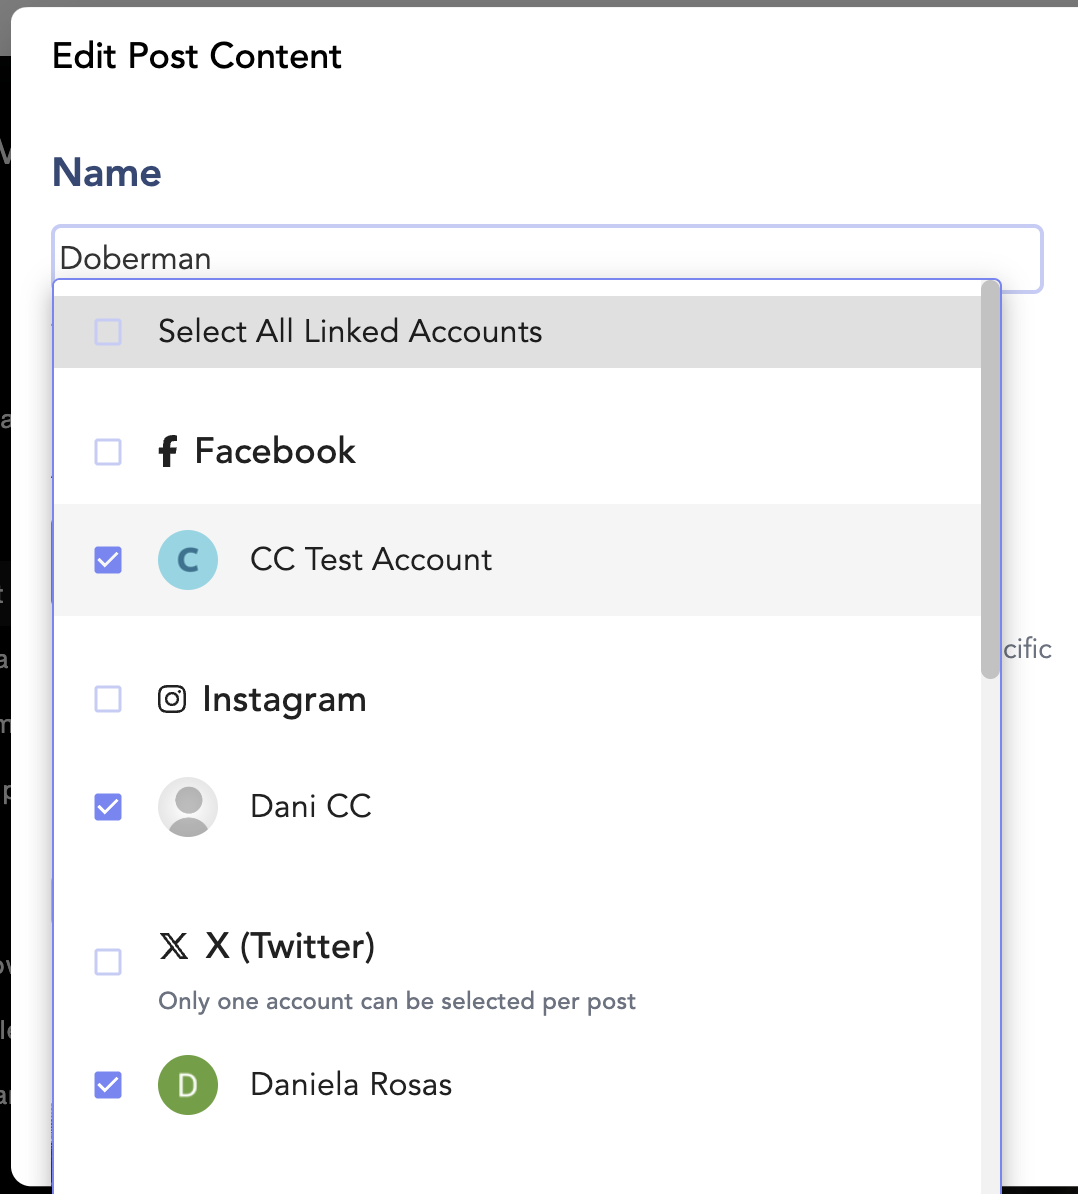
Task: Tick the Facebook group checkbox
Action: click(108, 452)
